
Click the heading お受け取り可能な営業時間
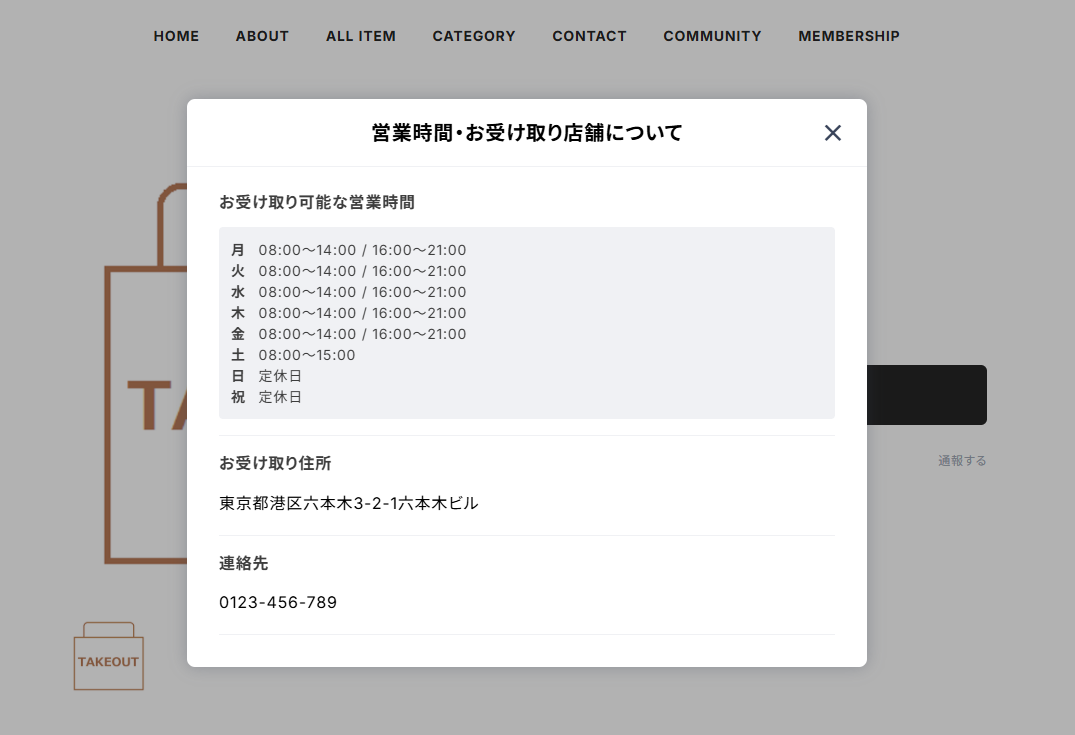[317, 202]
